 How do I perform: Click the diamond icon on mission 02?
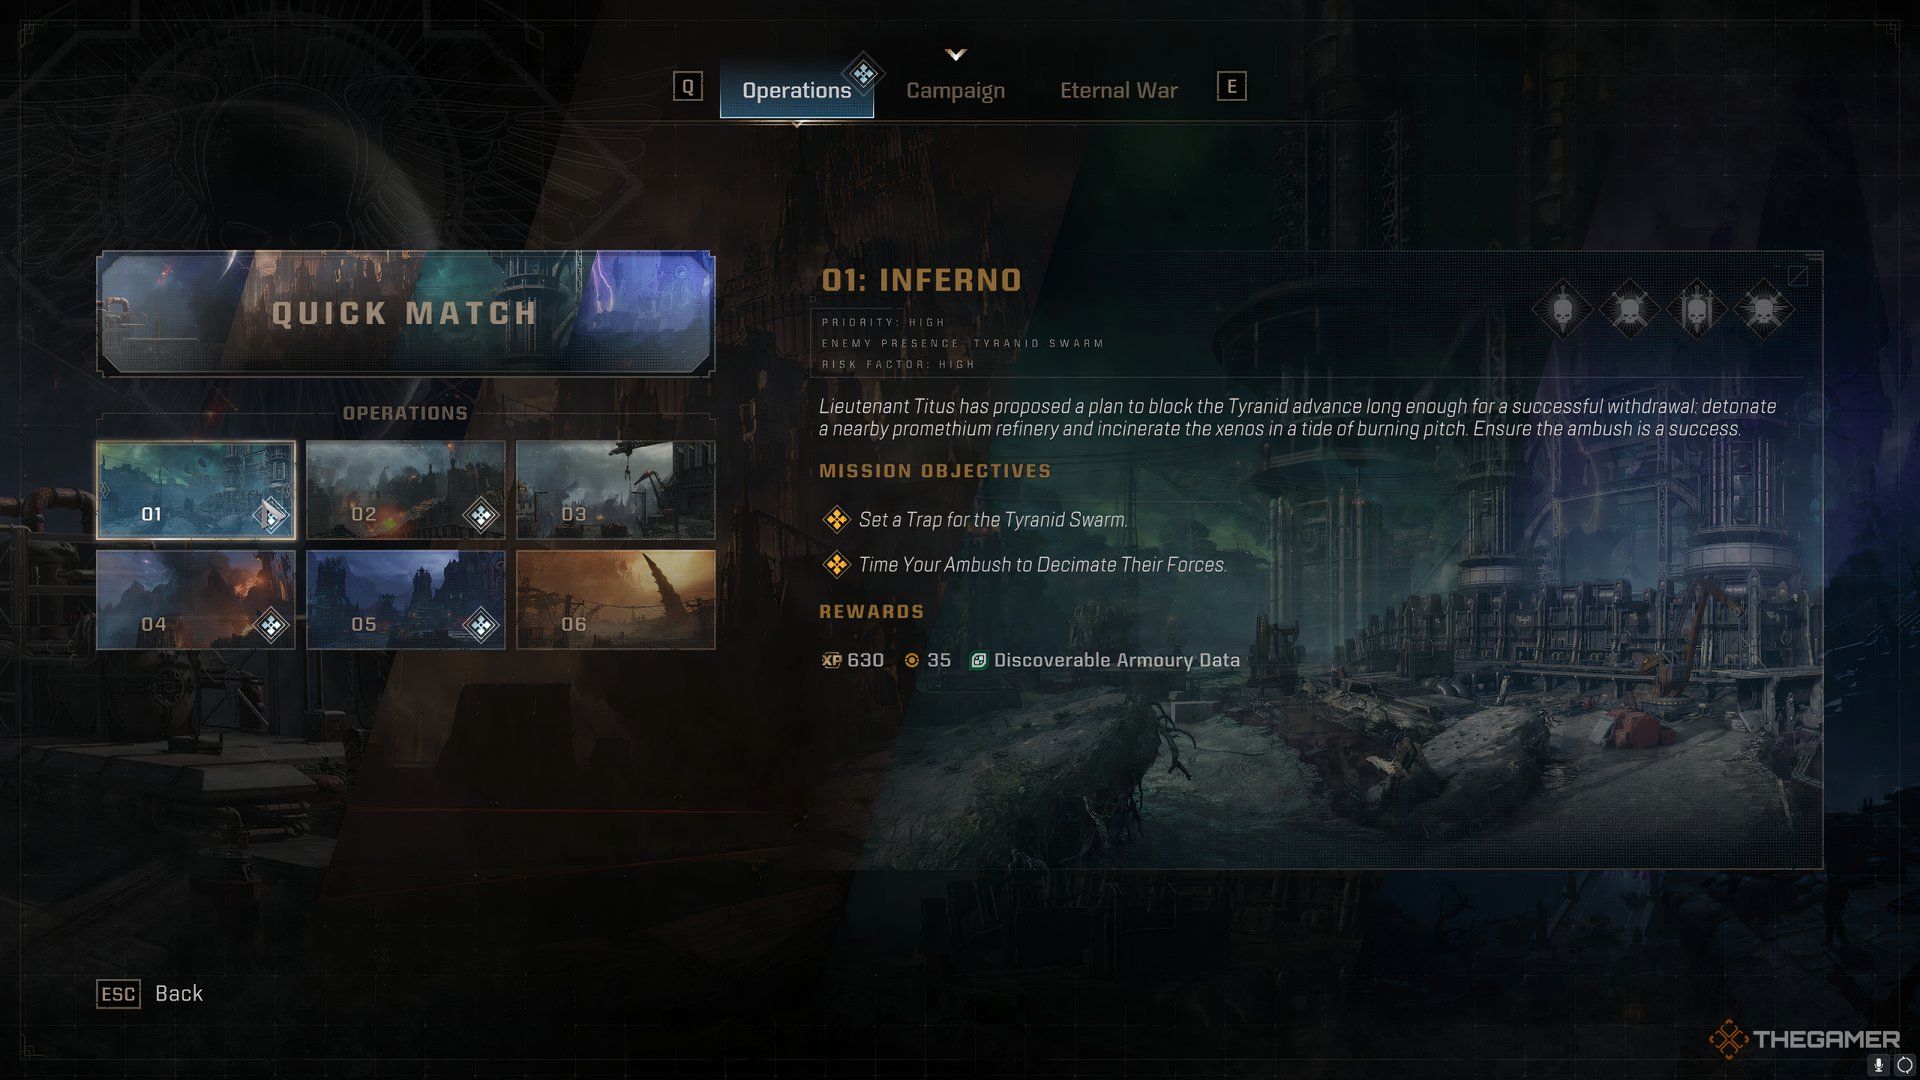coord(479,513)
